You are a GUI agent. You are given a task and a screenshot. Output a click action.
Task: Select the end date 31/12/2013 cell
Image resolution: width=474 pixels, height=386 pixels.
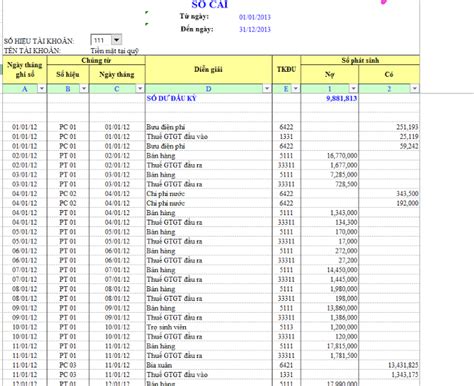[255, 29]
